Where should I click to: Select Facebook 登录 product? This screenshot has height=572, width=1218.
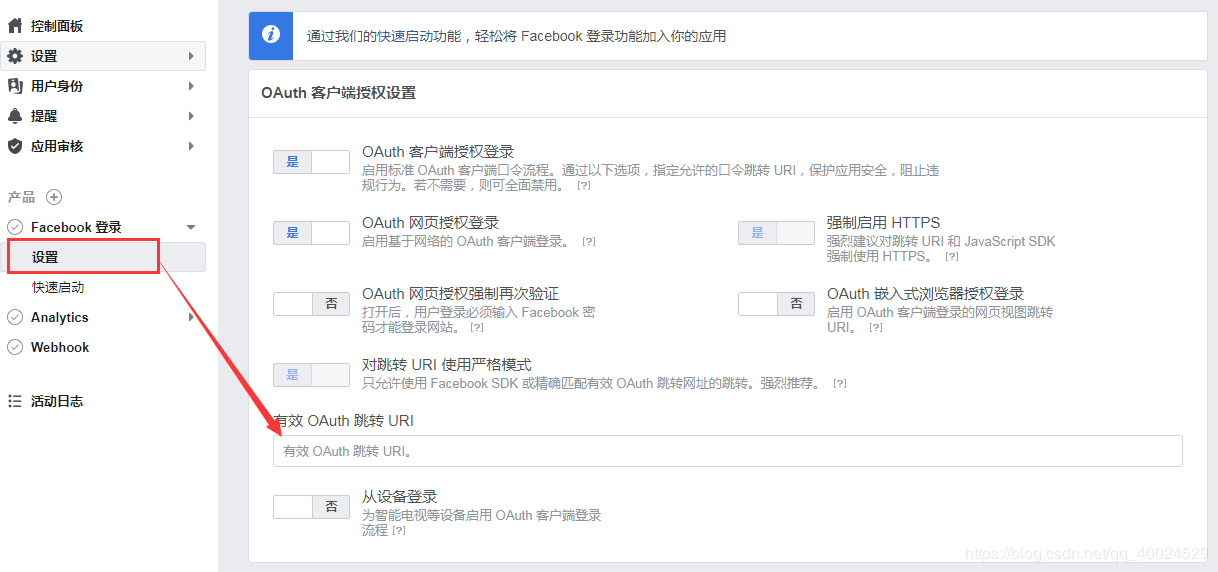click(x=76, y=227)
